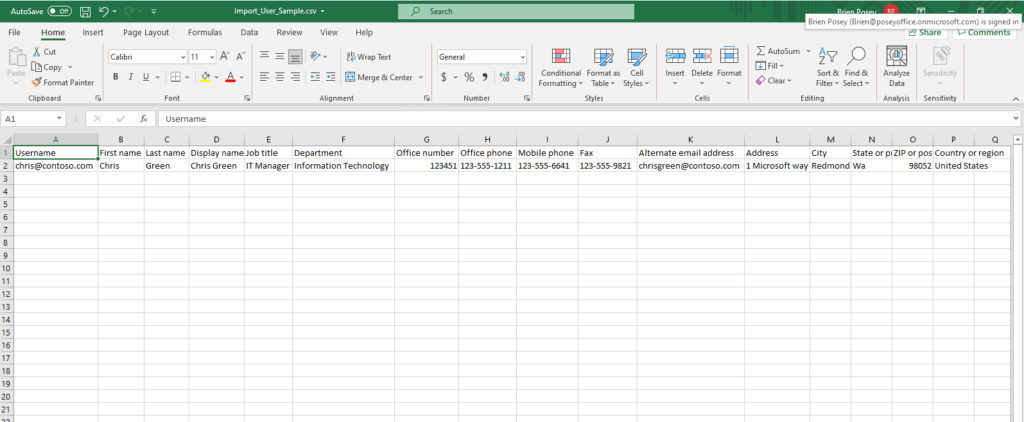1024x422 pixels.
Task: Click the Undo arrow icon
Action: click(104, 11)
